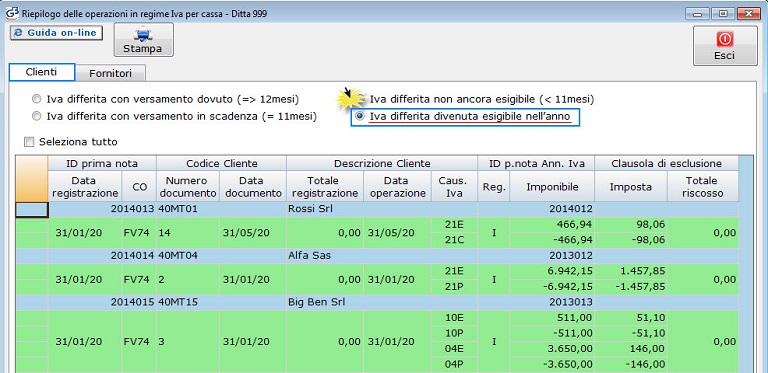The image size is (768, 373).
Task: Click causale 10E cell
Action: pyautogui.click(x=455, y=318)
